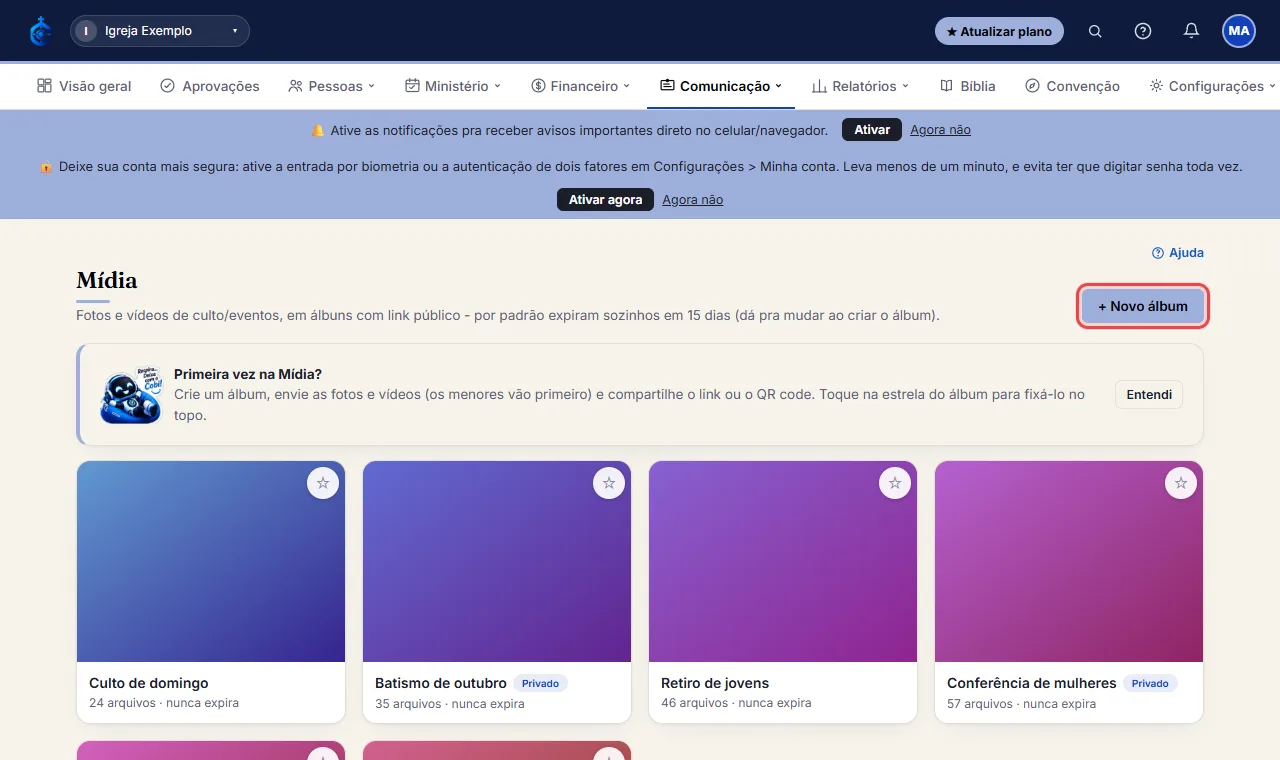Expand the Pessoas menu
Image resolution: width=1280 pixels, height=760 pixels.
pyautogui.click(x=331, y=86)
